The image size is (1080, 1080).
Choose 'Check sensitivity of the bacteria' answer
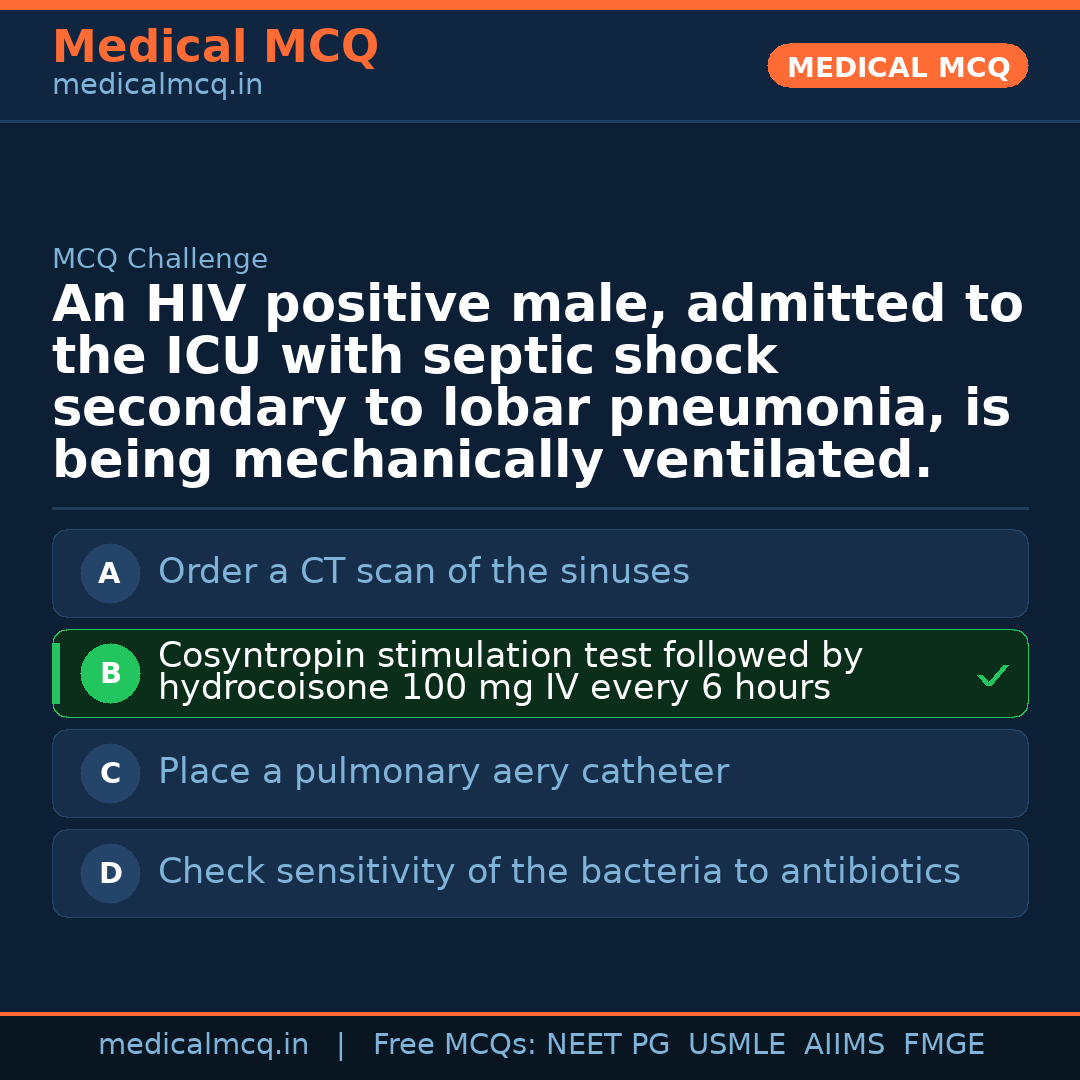(559, 872)
